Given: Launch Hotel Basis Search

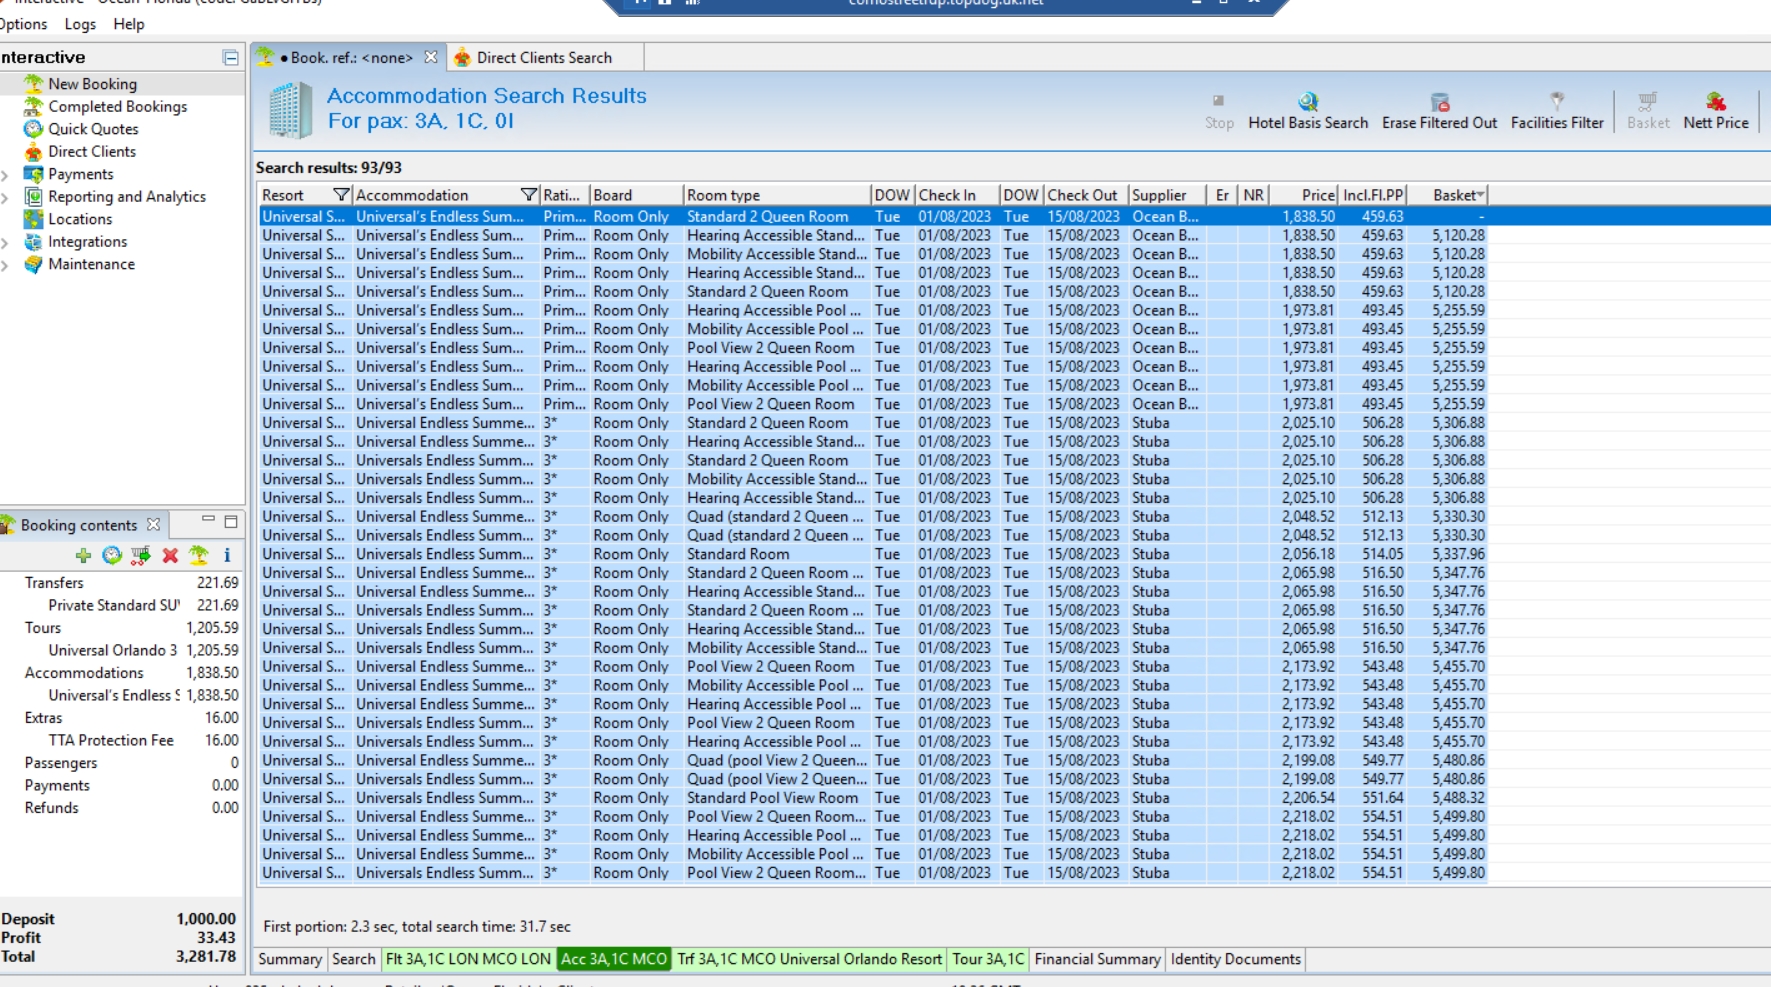Looking at the screenshot, I should pos(1307,111).
